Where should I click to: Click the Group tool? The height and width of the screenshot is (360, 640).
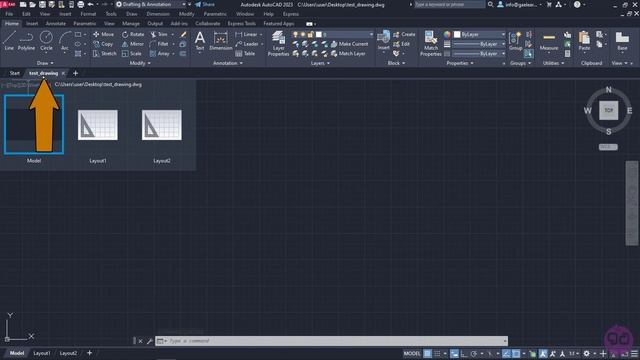pyautogui.click(x=516, y=41)
